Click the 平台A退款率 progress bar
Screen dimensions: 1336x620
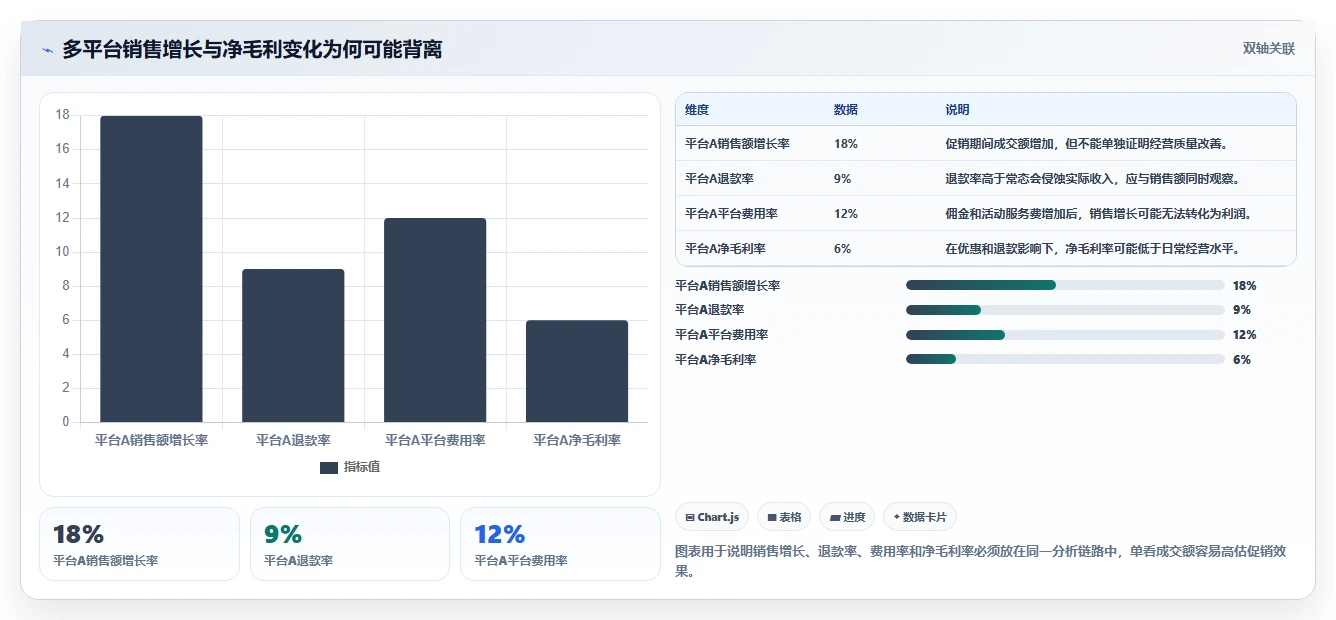[1065, 310]
